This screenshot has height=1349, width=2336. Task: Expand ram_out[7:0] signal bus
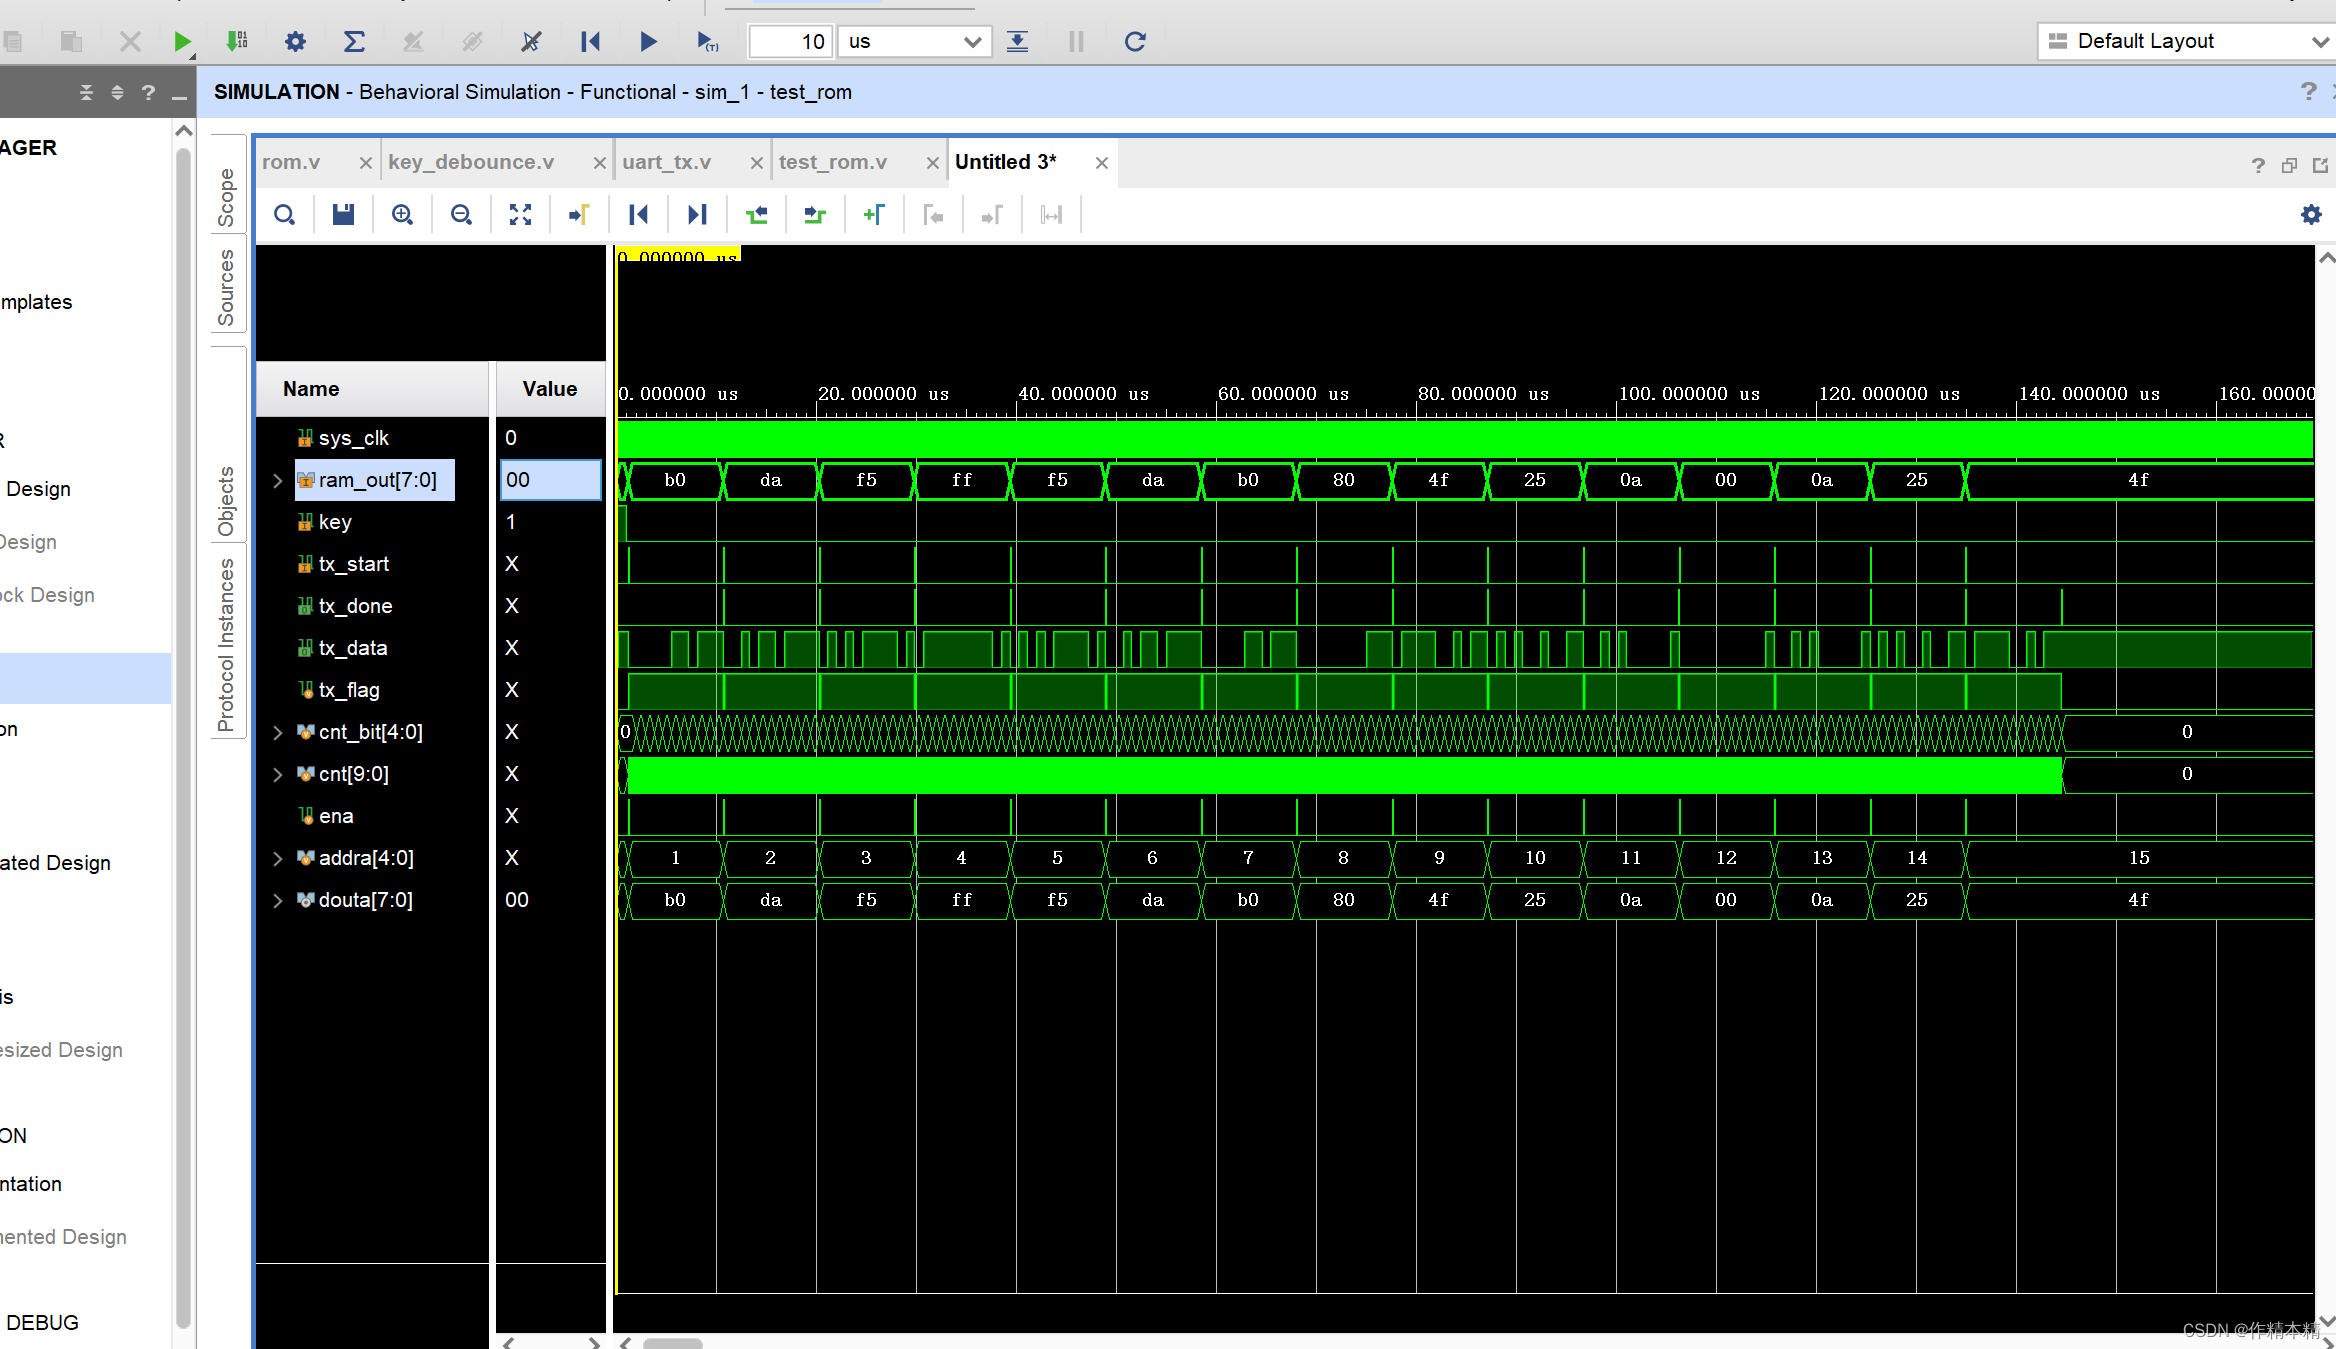pyautogui.click(x=277, y=481)
